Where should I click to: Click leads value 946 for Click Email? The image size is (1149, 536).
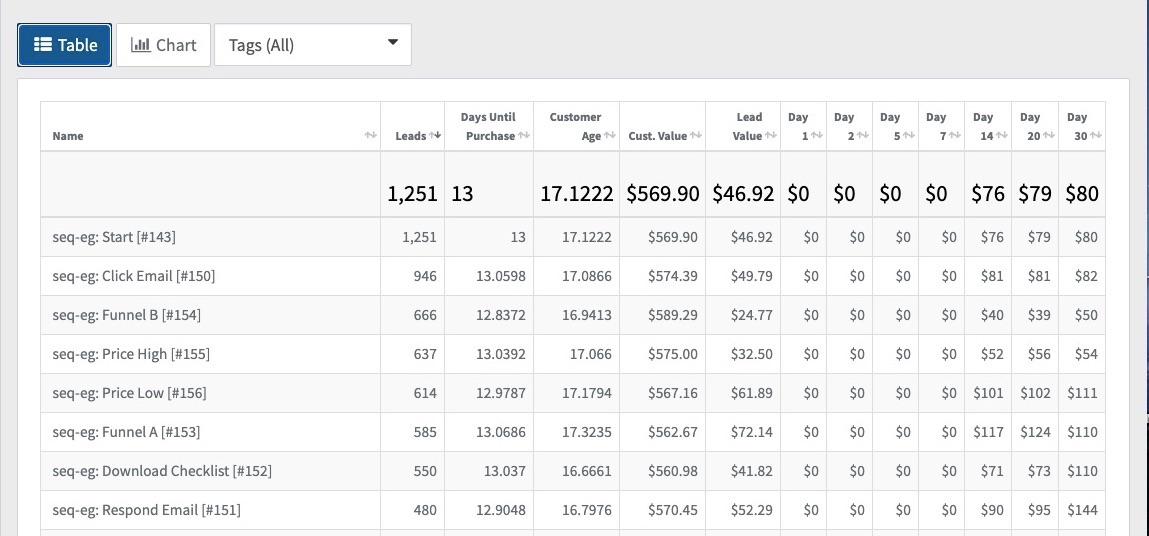coord(424,276)
